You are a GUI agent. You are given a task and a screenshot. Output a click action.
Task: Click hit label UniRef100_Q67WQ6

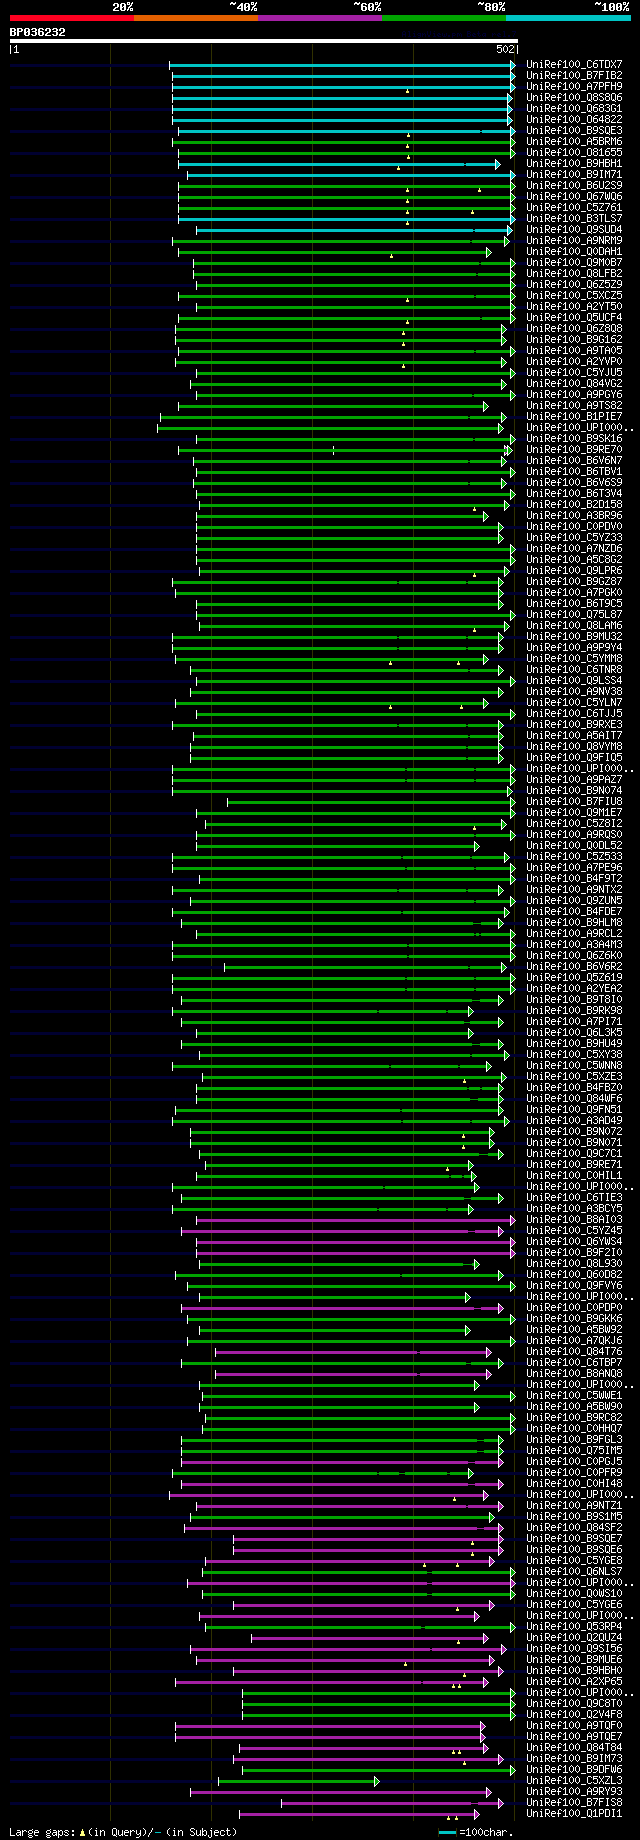tap(574, 196)
